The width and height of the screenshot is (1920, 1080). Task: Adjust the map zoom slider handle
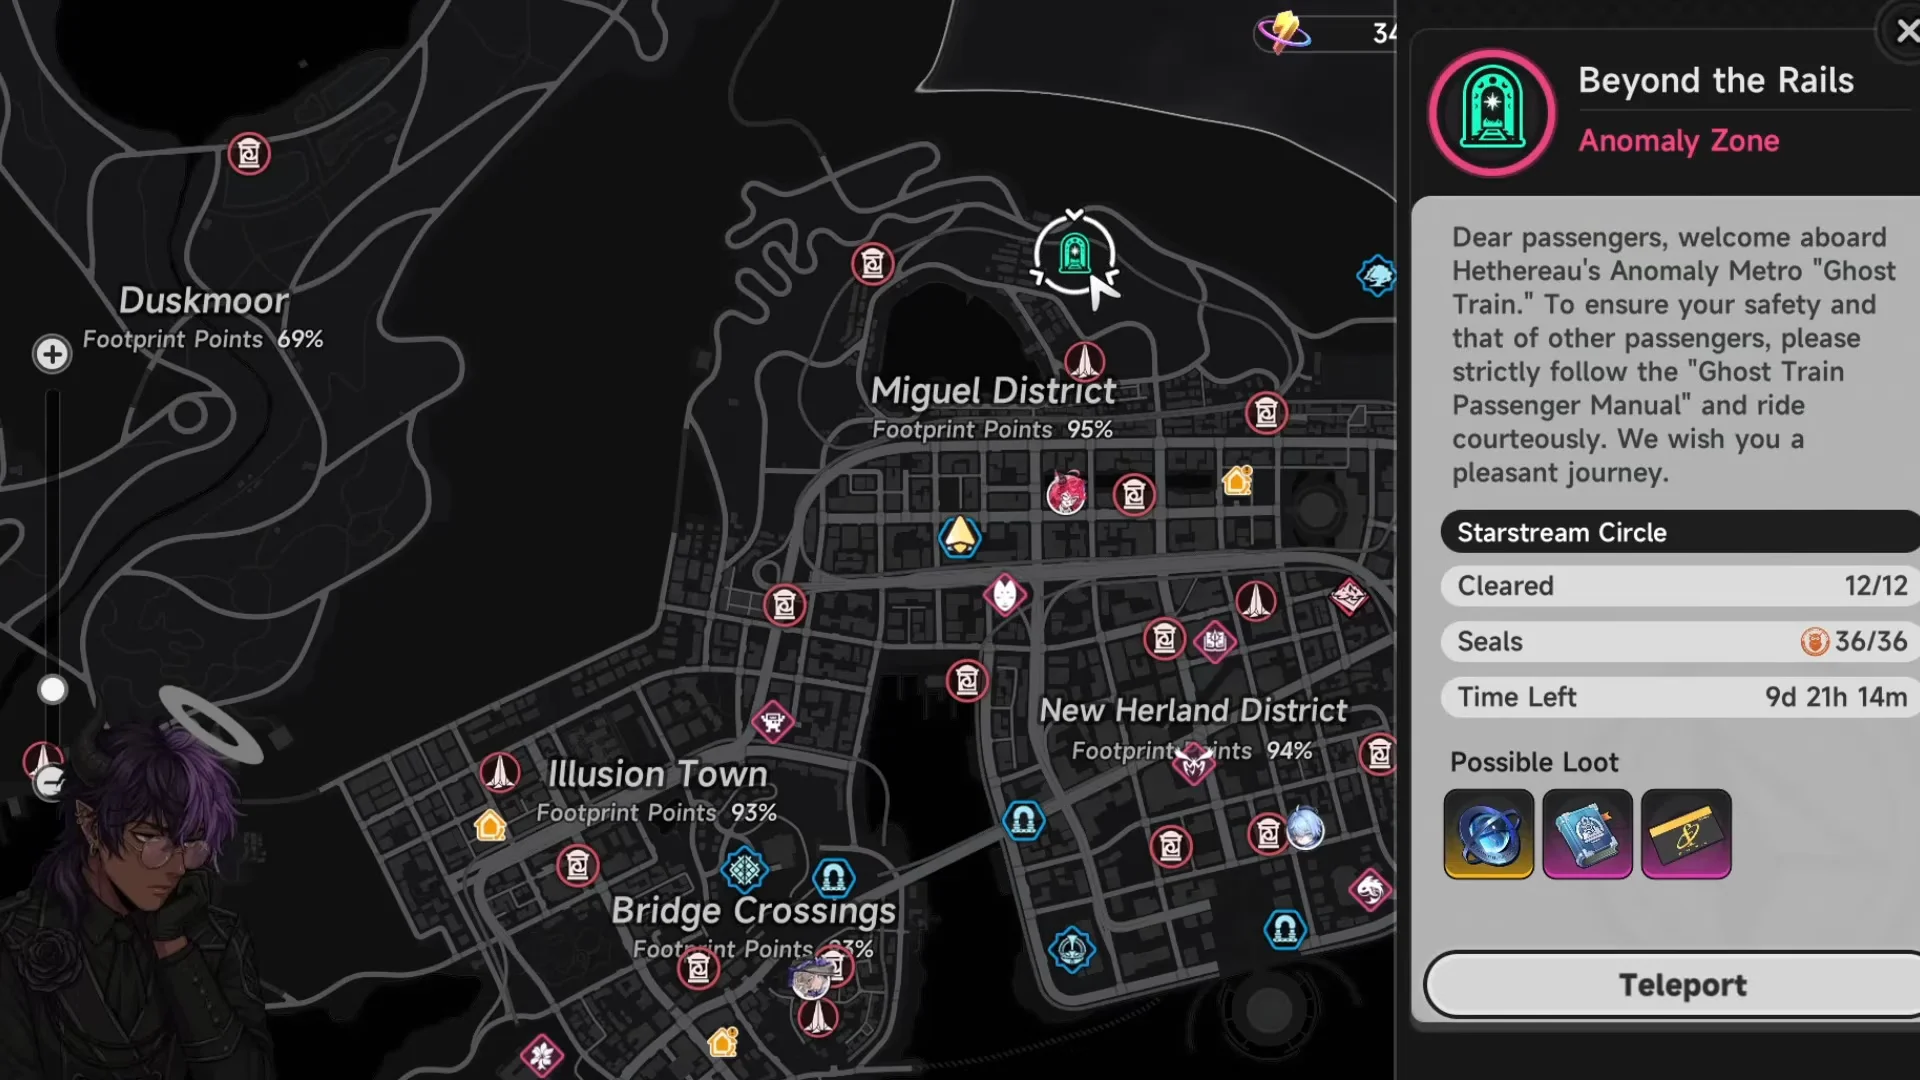click(x=52, y=690)
